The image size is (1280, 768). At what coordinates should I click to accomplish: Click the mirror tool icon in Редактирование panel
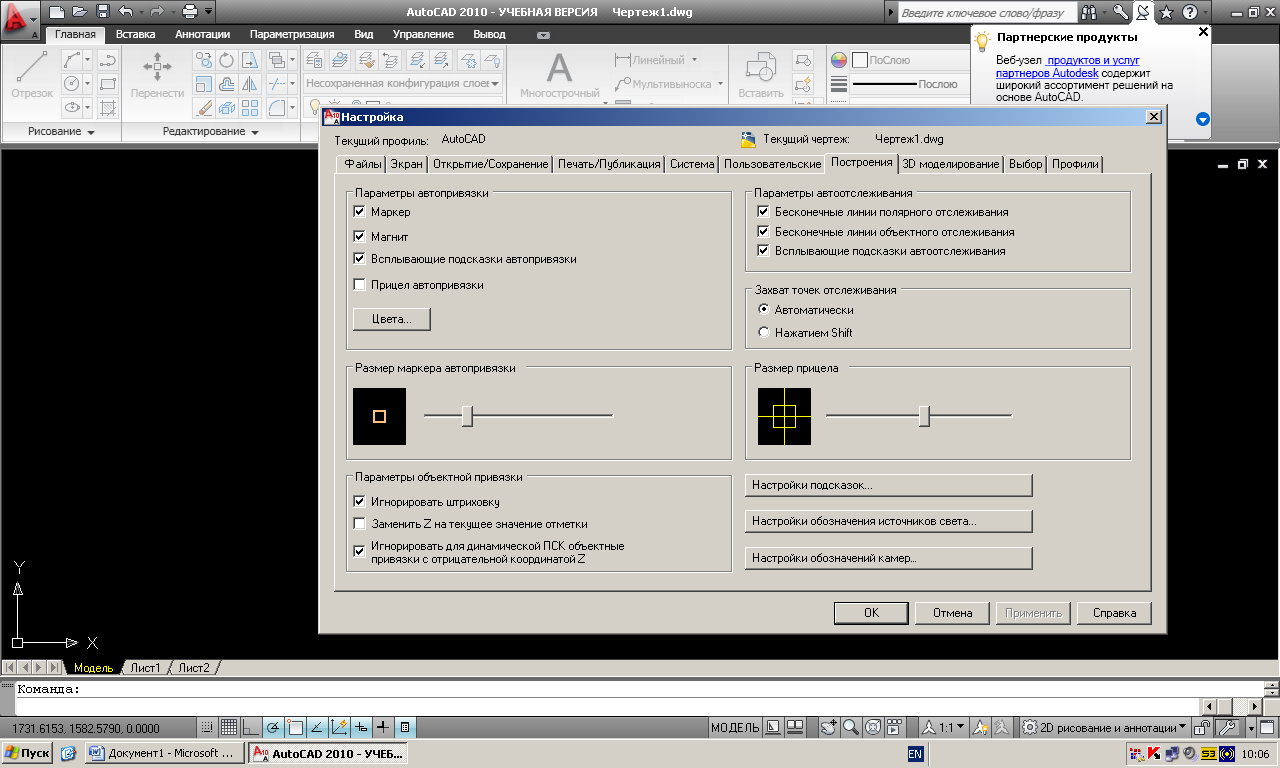coord(249,84)
